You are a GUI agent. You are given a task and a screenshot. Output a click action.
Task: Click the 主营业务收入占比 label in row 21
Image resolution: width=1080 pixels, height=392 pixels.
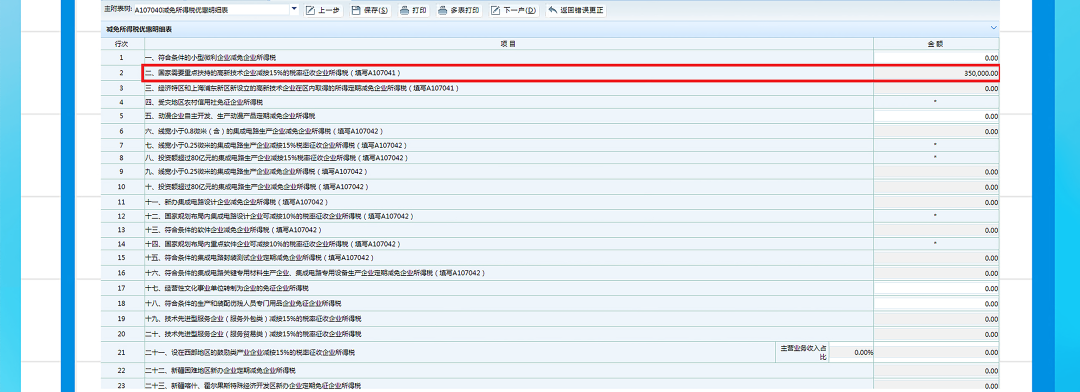[802, 352]
